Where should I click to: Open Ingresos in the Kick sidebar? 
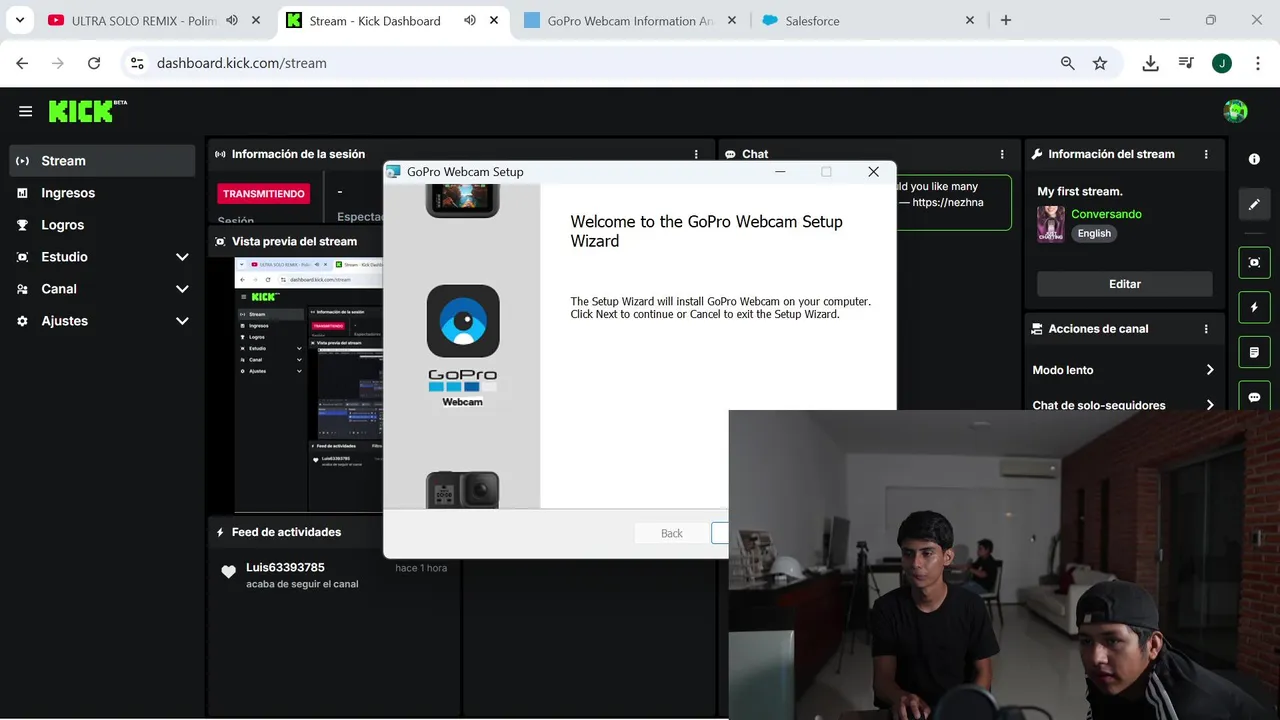pos(102,193)
